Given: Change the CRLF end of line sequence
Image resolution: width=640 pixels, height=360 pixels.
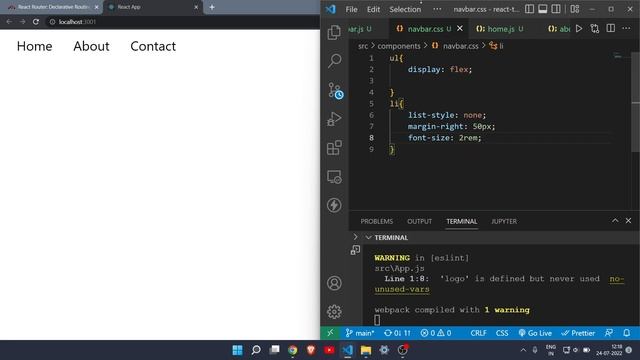Looking at the screenshot, I should coord(478,333).
